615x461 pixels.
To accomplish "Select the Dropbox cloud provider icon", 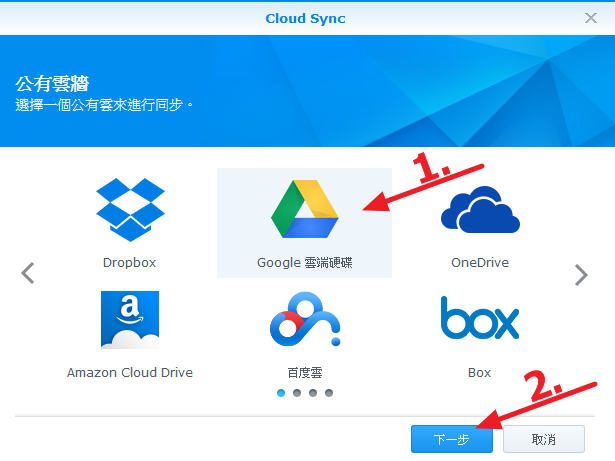I will [x=130, y=210].
